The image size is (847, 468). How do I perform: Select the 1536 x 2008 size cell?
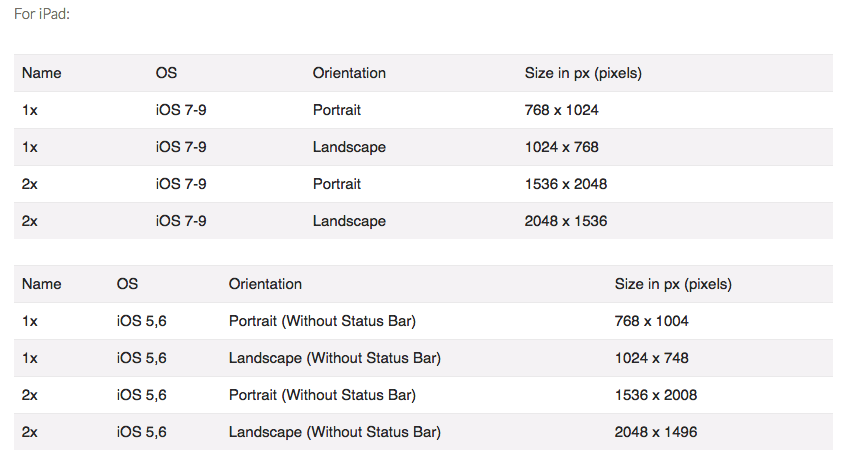pyautogui.click(x=655, y=395)
